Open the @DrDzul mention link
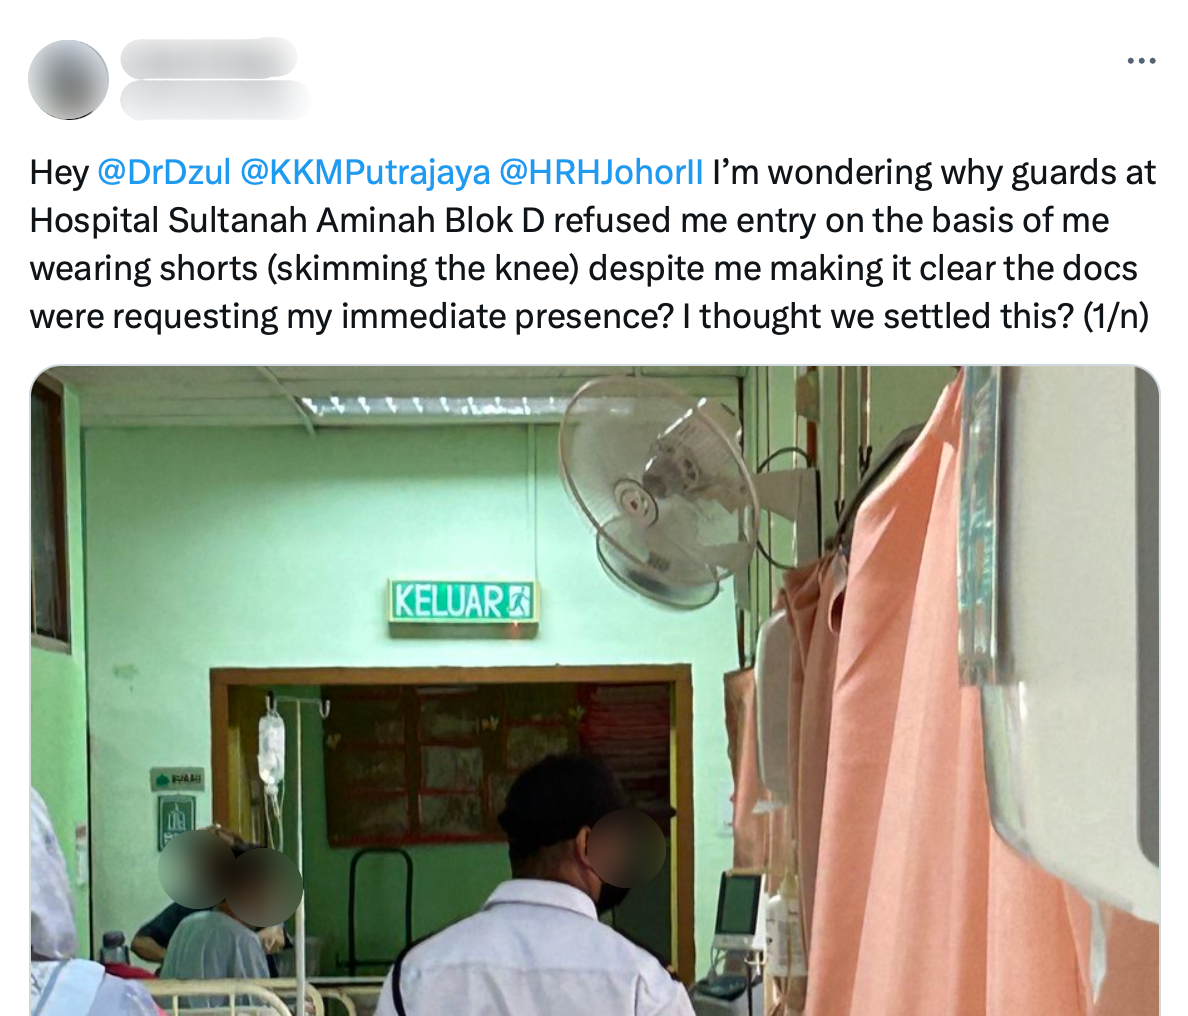Screen dimensions: 1188x1016 point(164,173)
